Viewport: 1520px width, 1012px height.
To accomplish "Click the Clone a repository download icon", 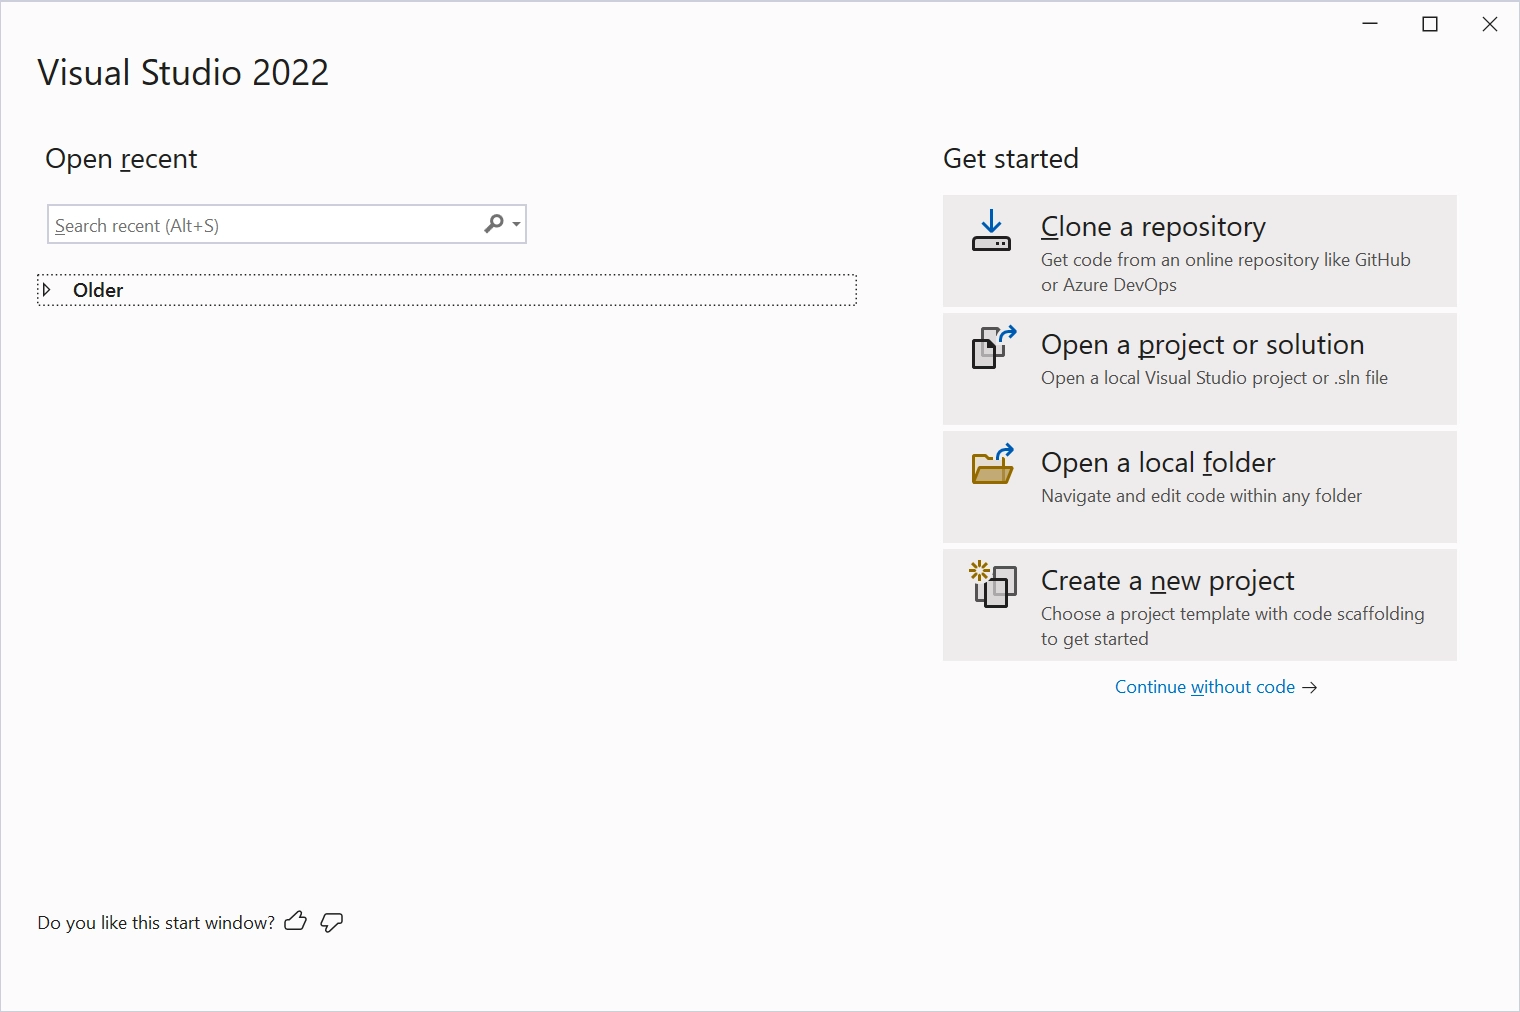I will (991, 230).
